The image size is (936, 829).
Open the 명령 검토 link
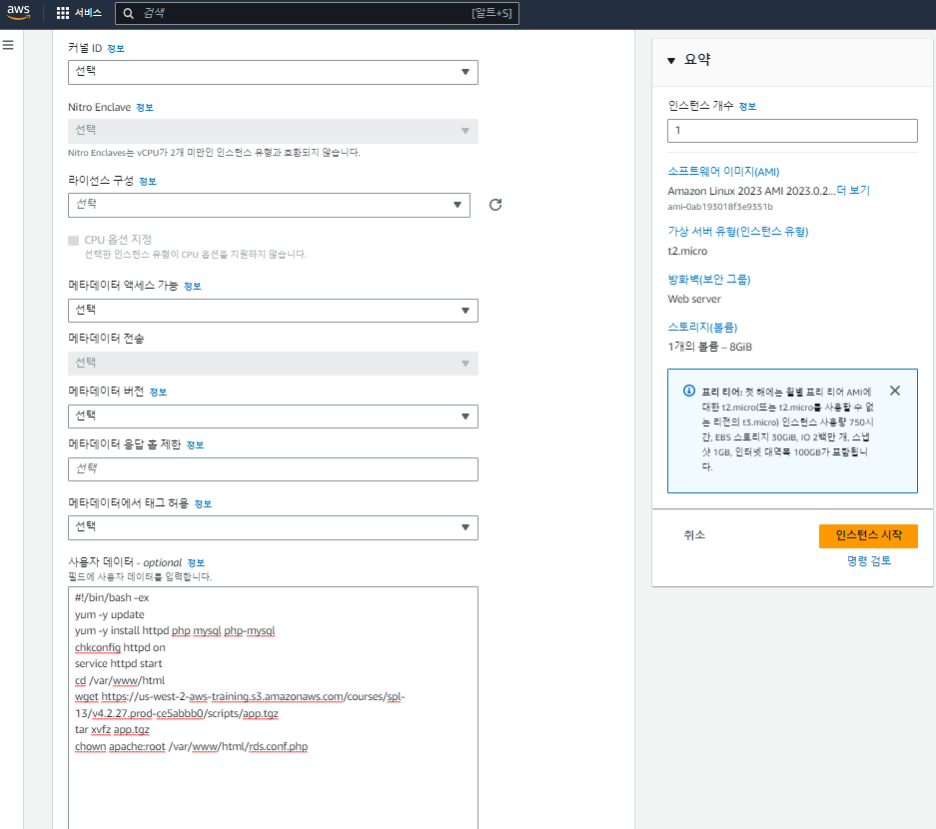(x=869, y=560)
